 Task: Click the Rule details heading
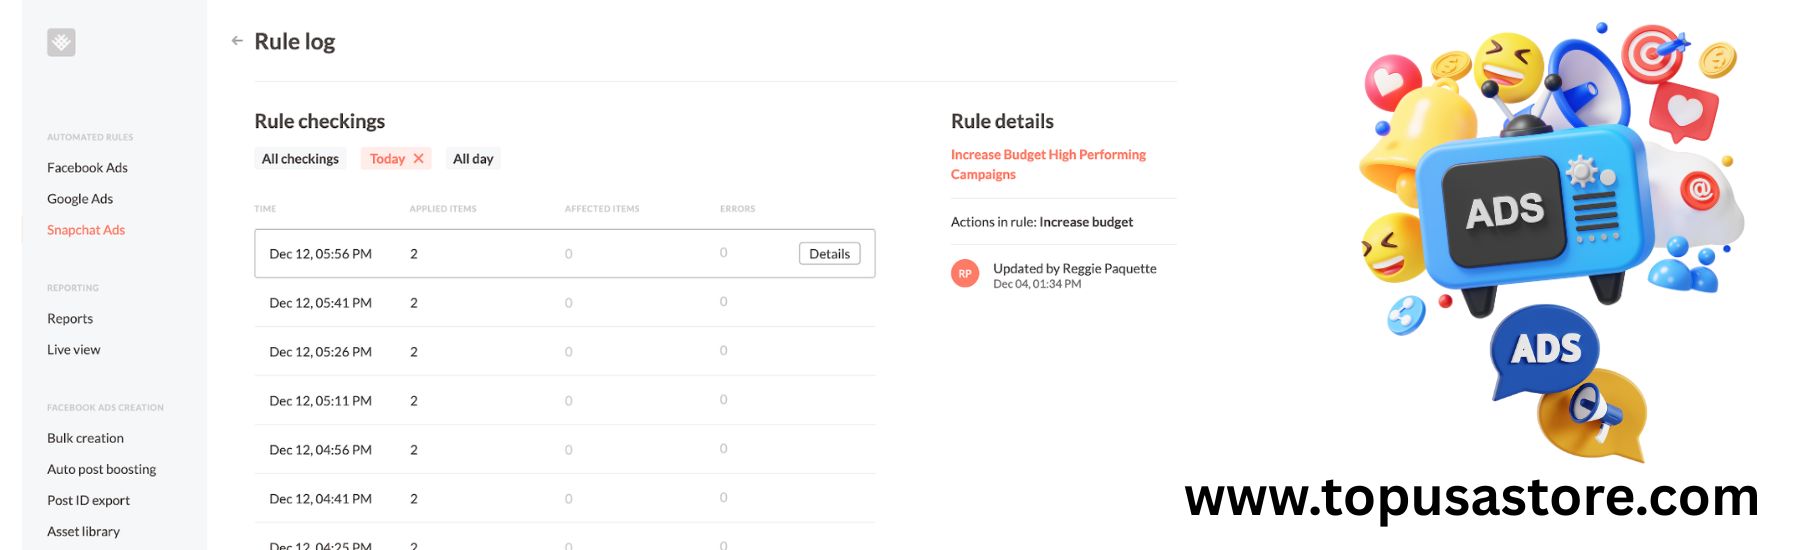[1002, 121]
